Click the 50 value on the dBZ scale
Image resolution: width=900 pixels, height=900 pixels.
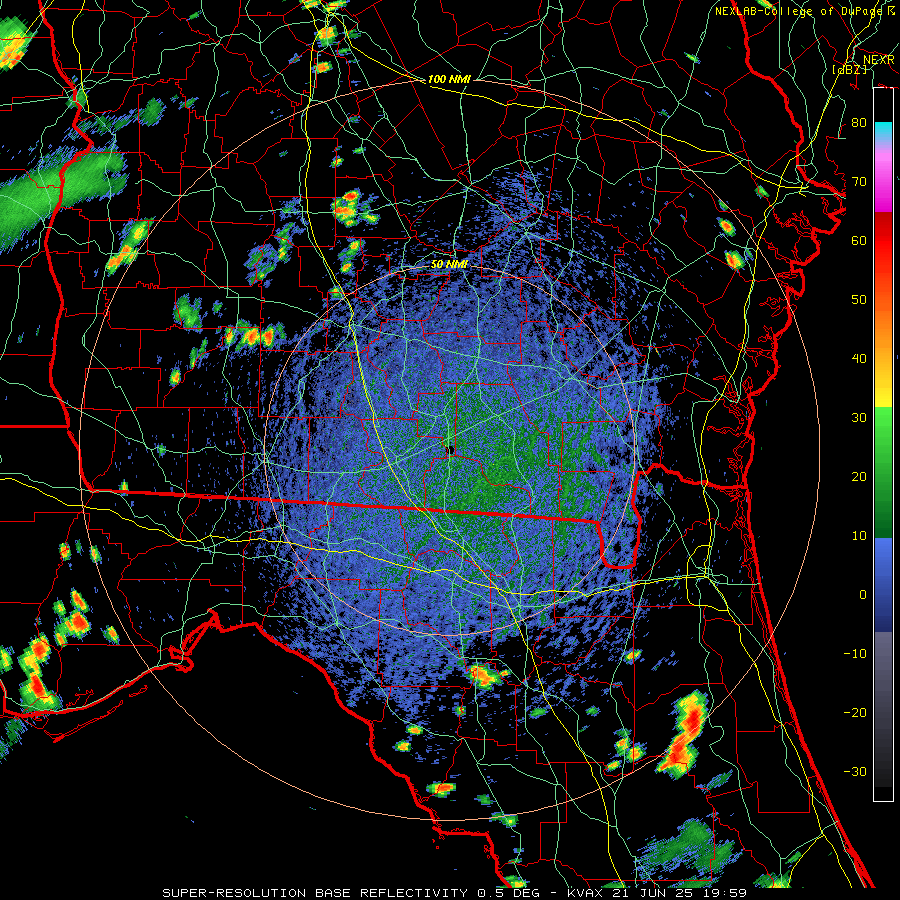(x=859, y=300)
